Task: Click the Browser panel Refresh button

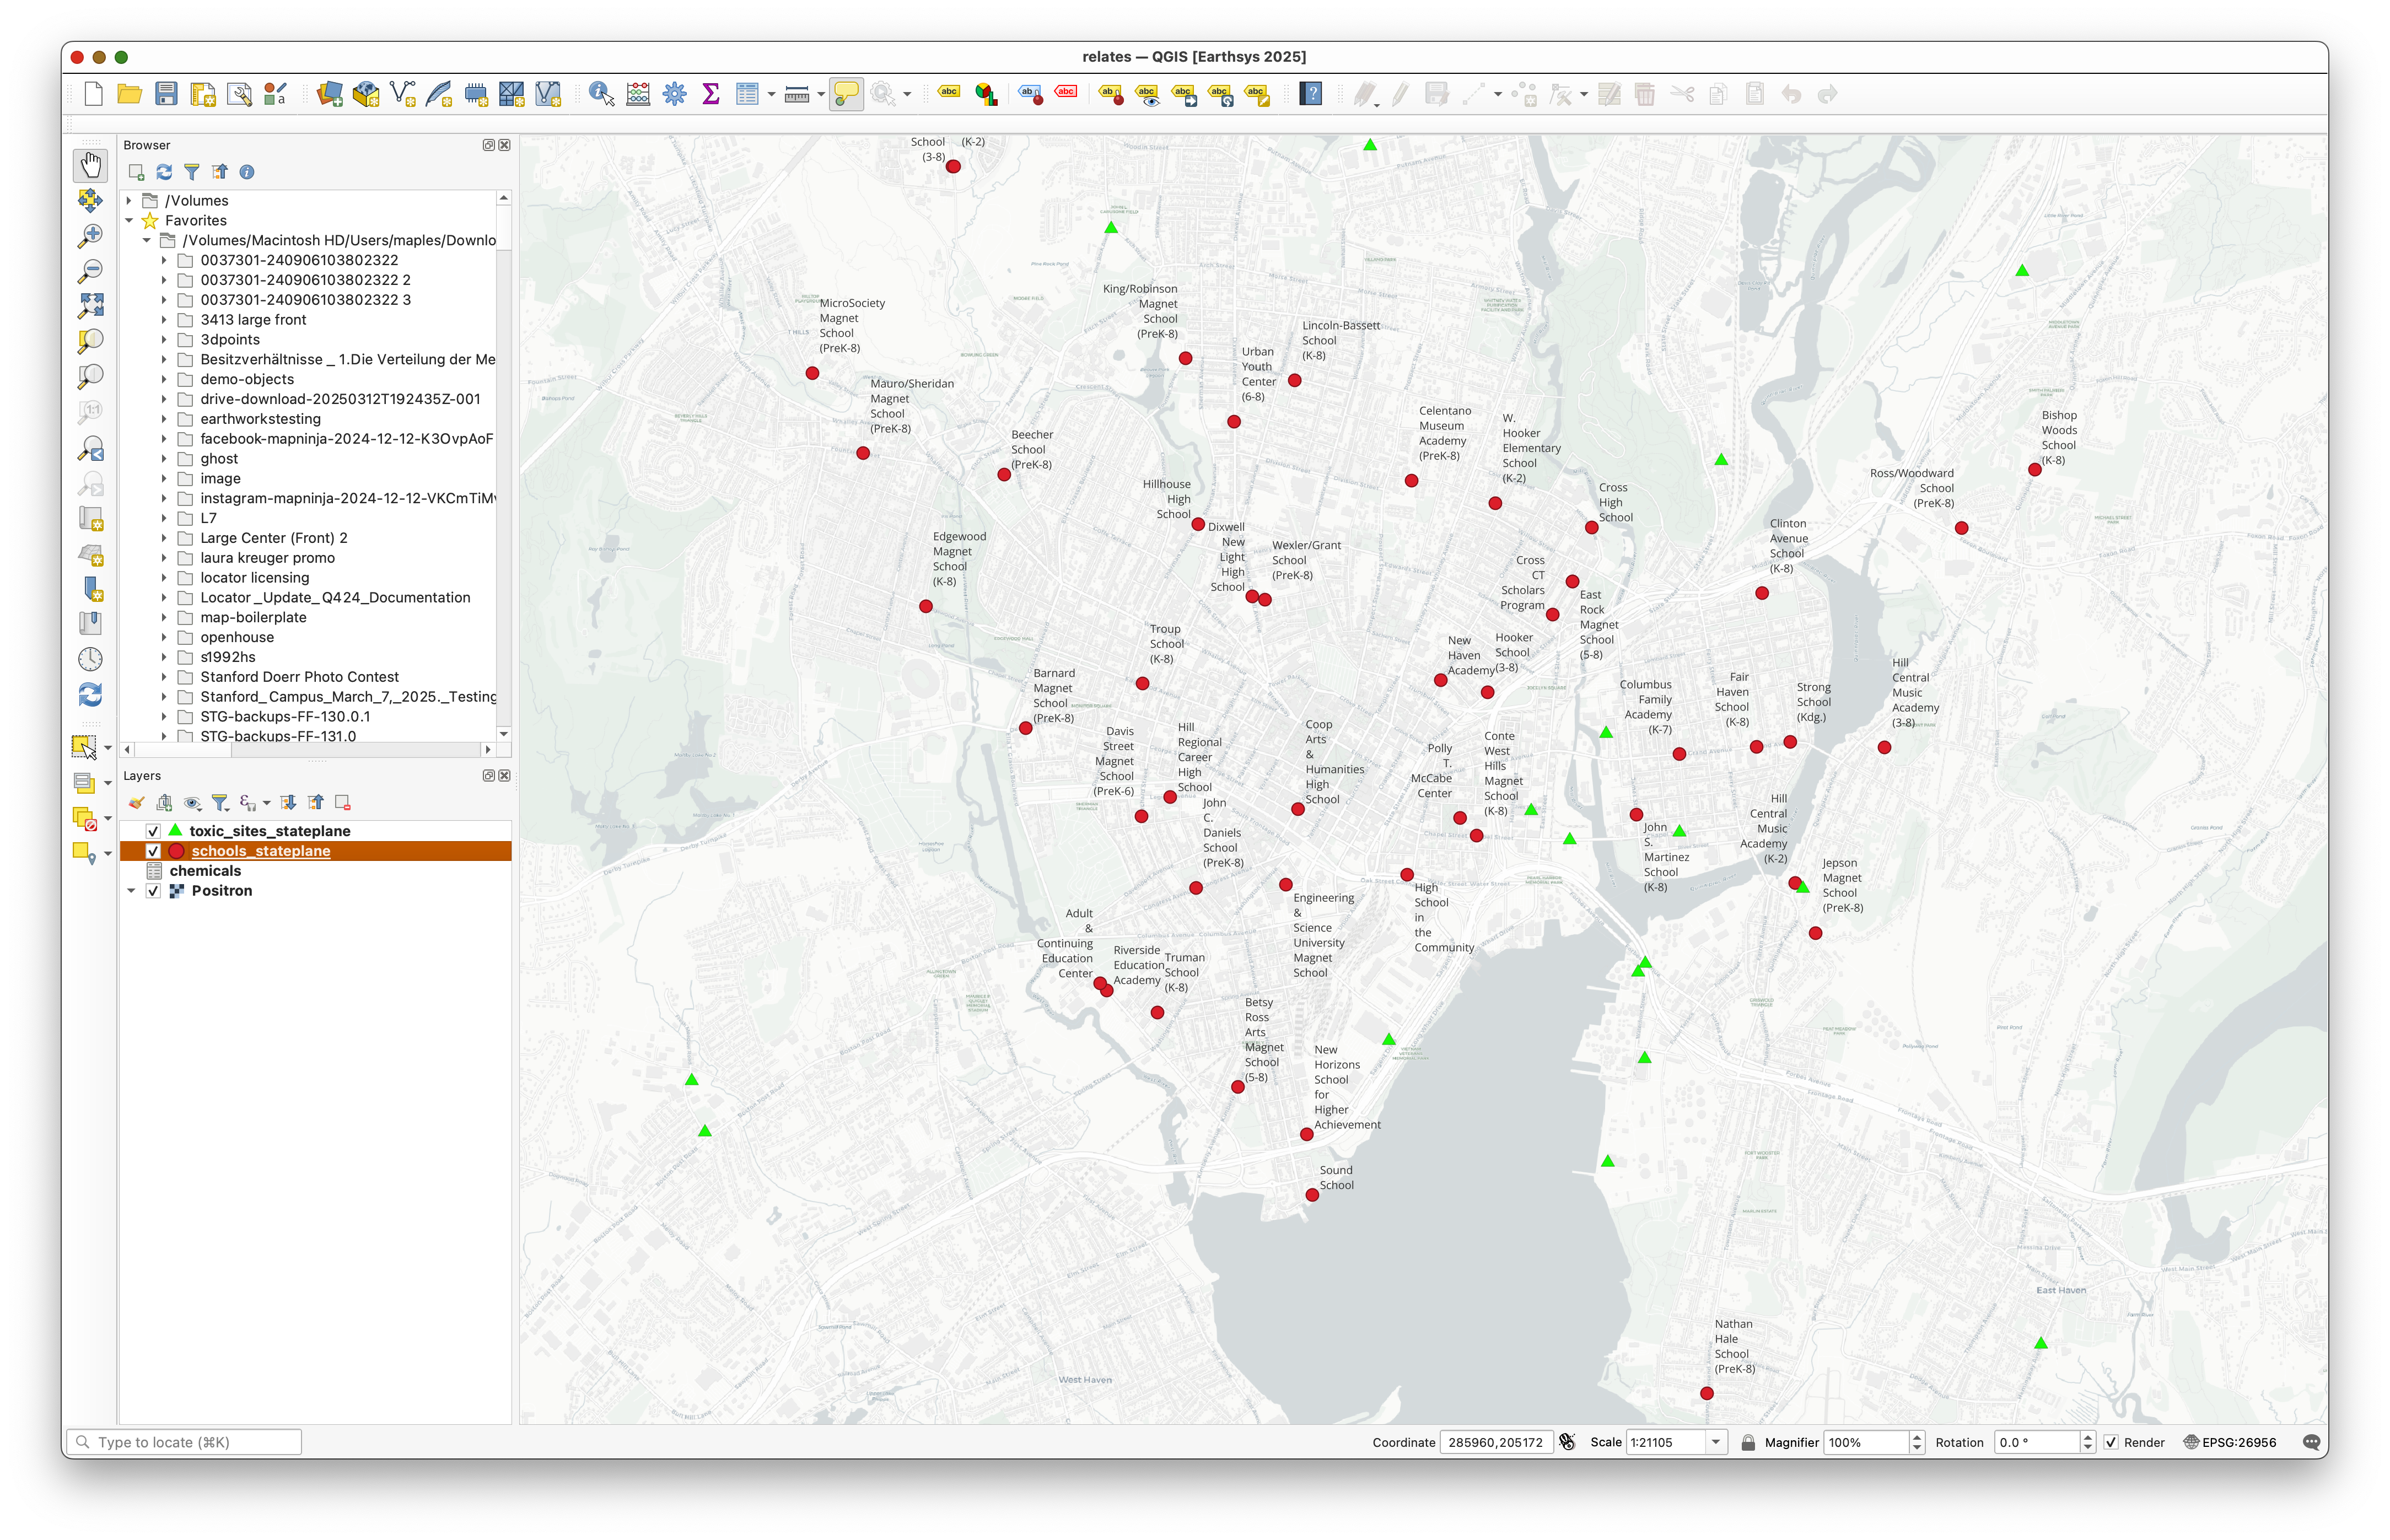Action: click(x=164, y=172)
